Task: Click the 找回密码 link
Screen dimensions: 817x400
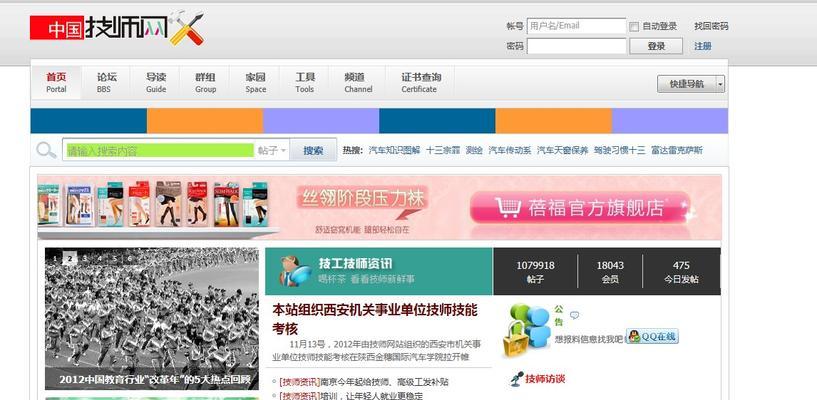Action: [x=711, y=26]
